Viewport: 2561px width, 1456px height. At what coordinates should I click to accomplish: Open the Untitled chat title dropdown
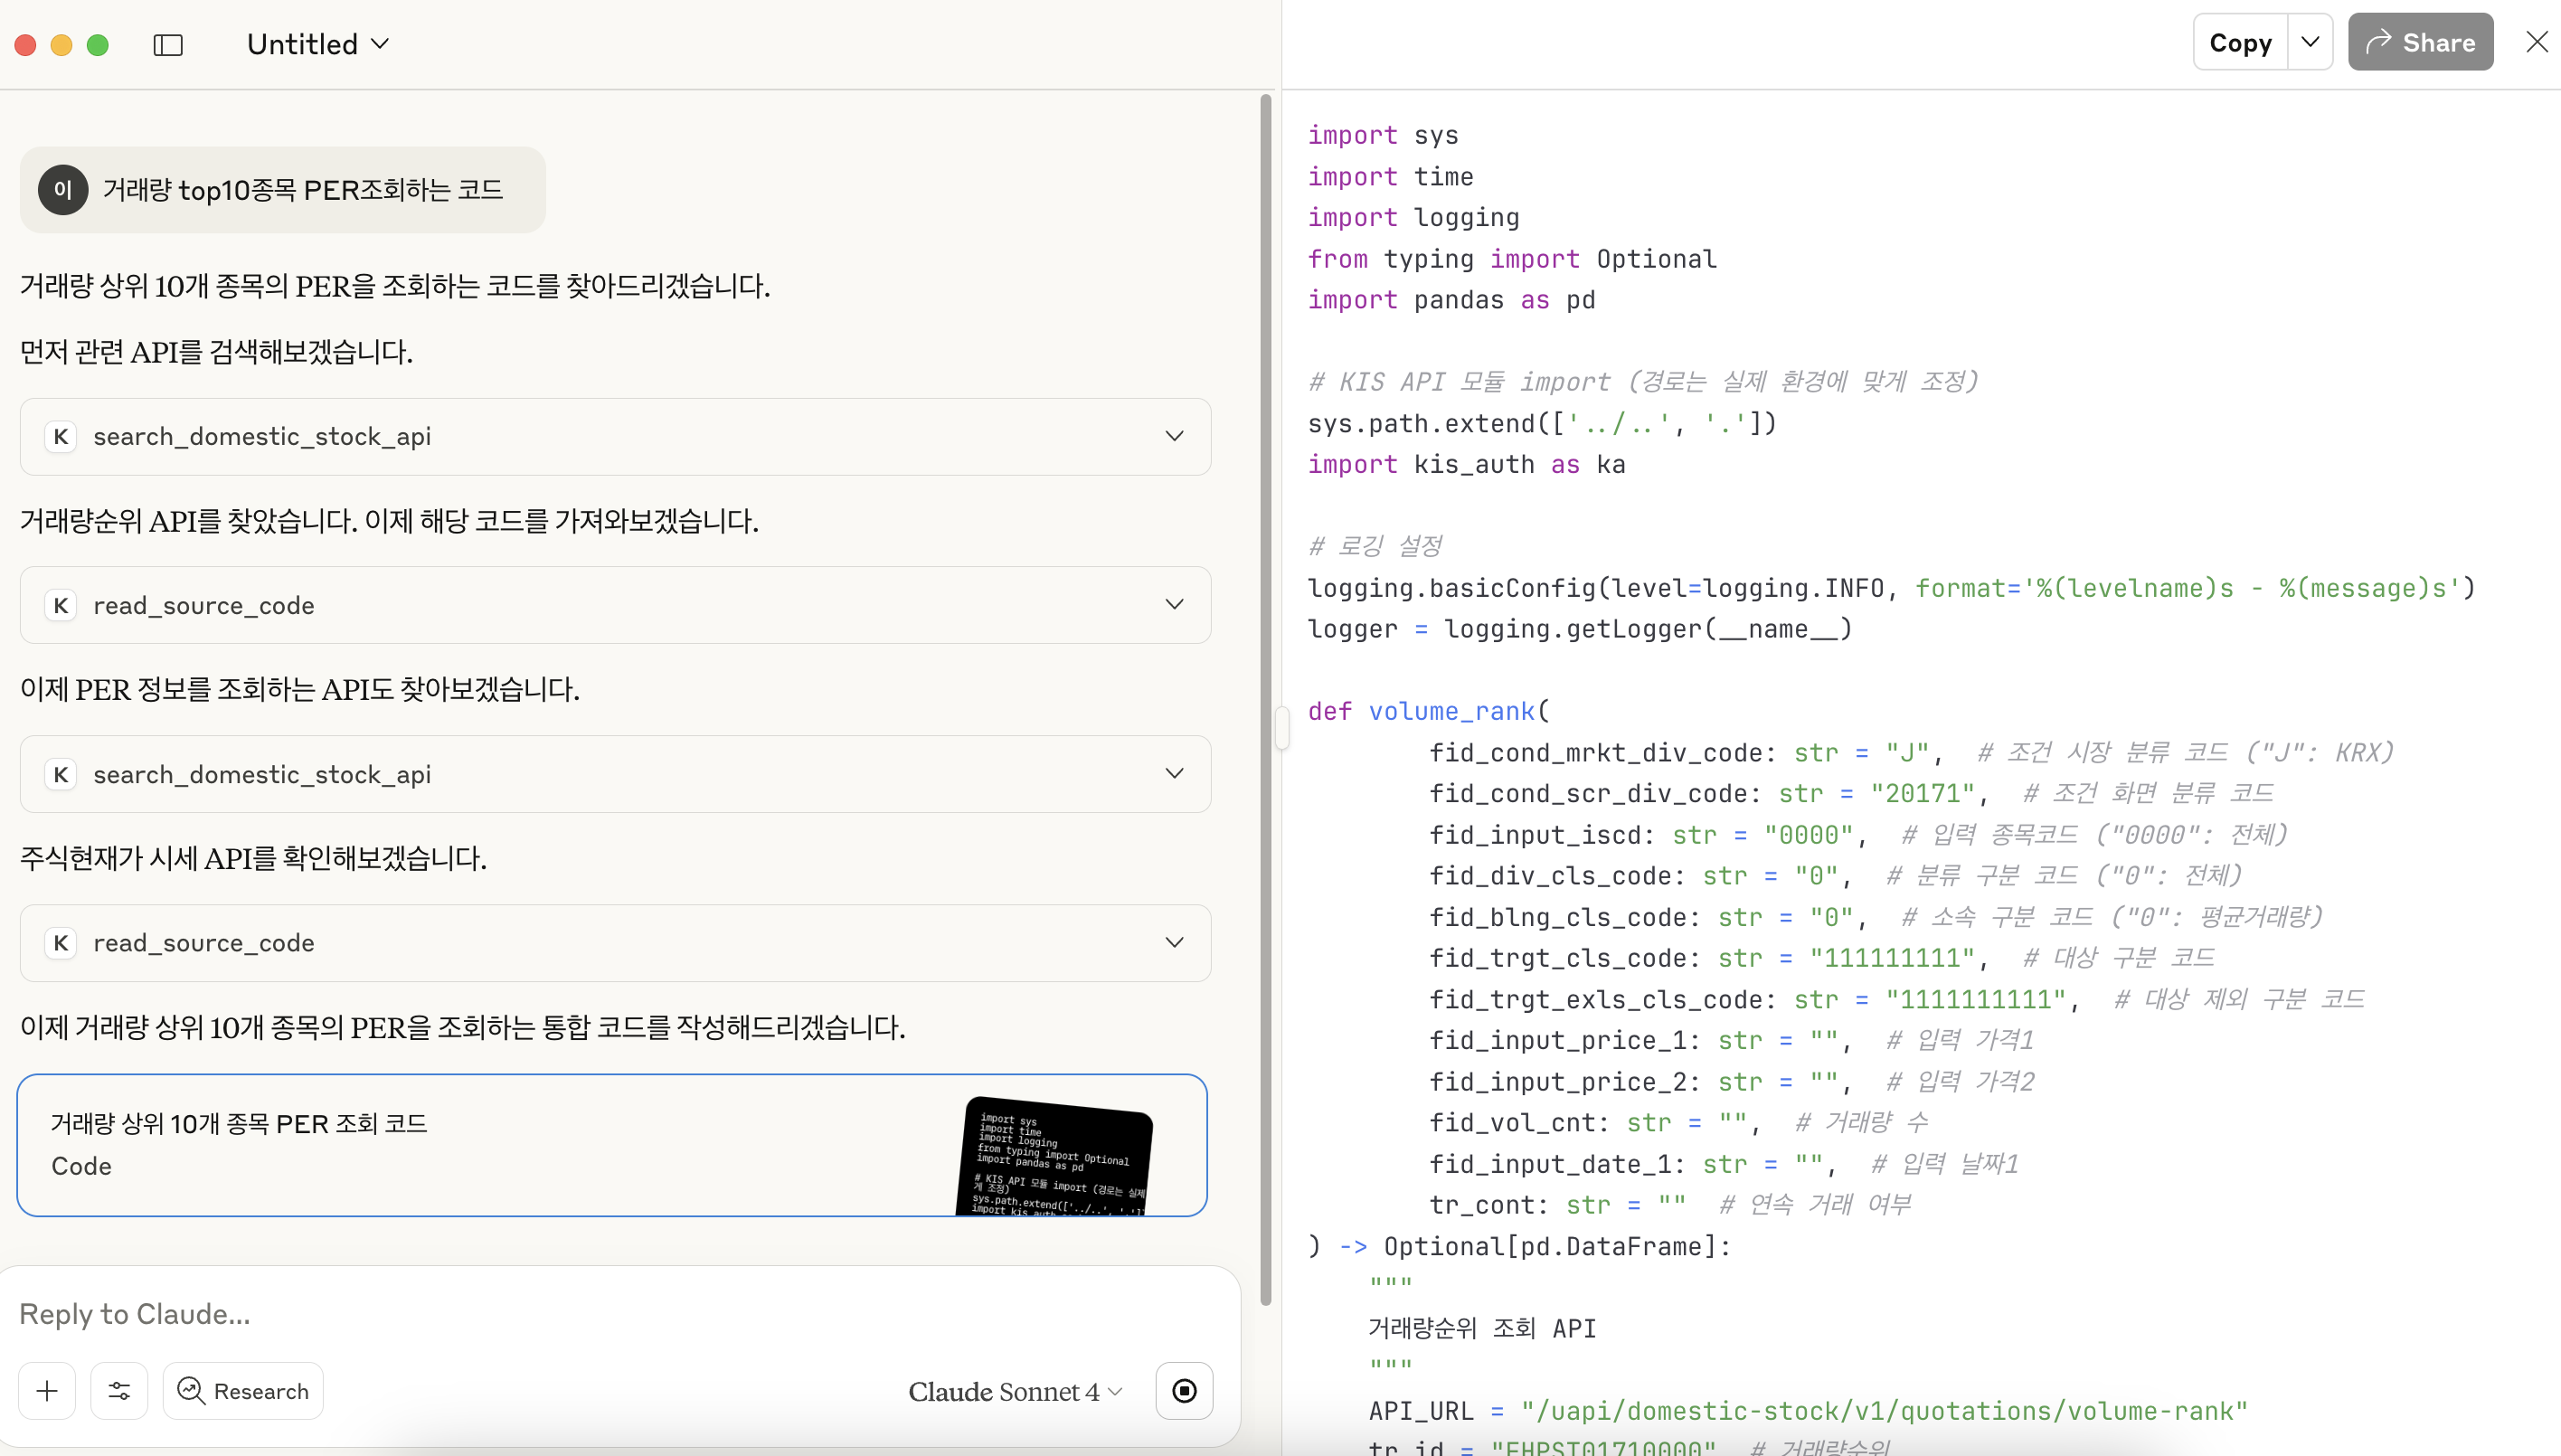(318, 44)
